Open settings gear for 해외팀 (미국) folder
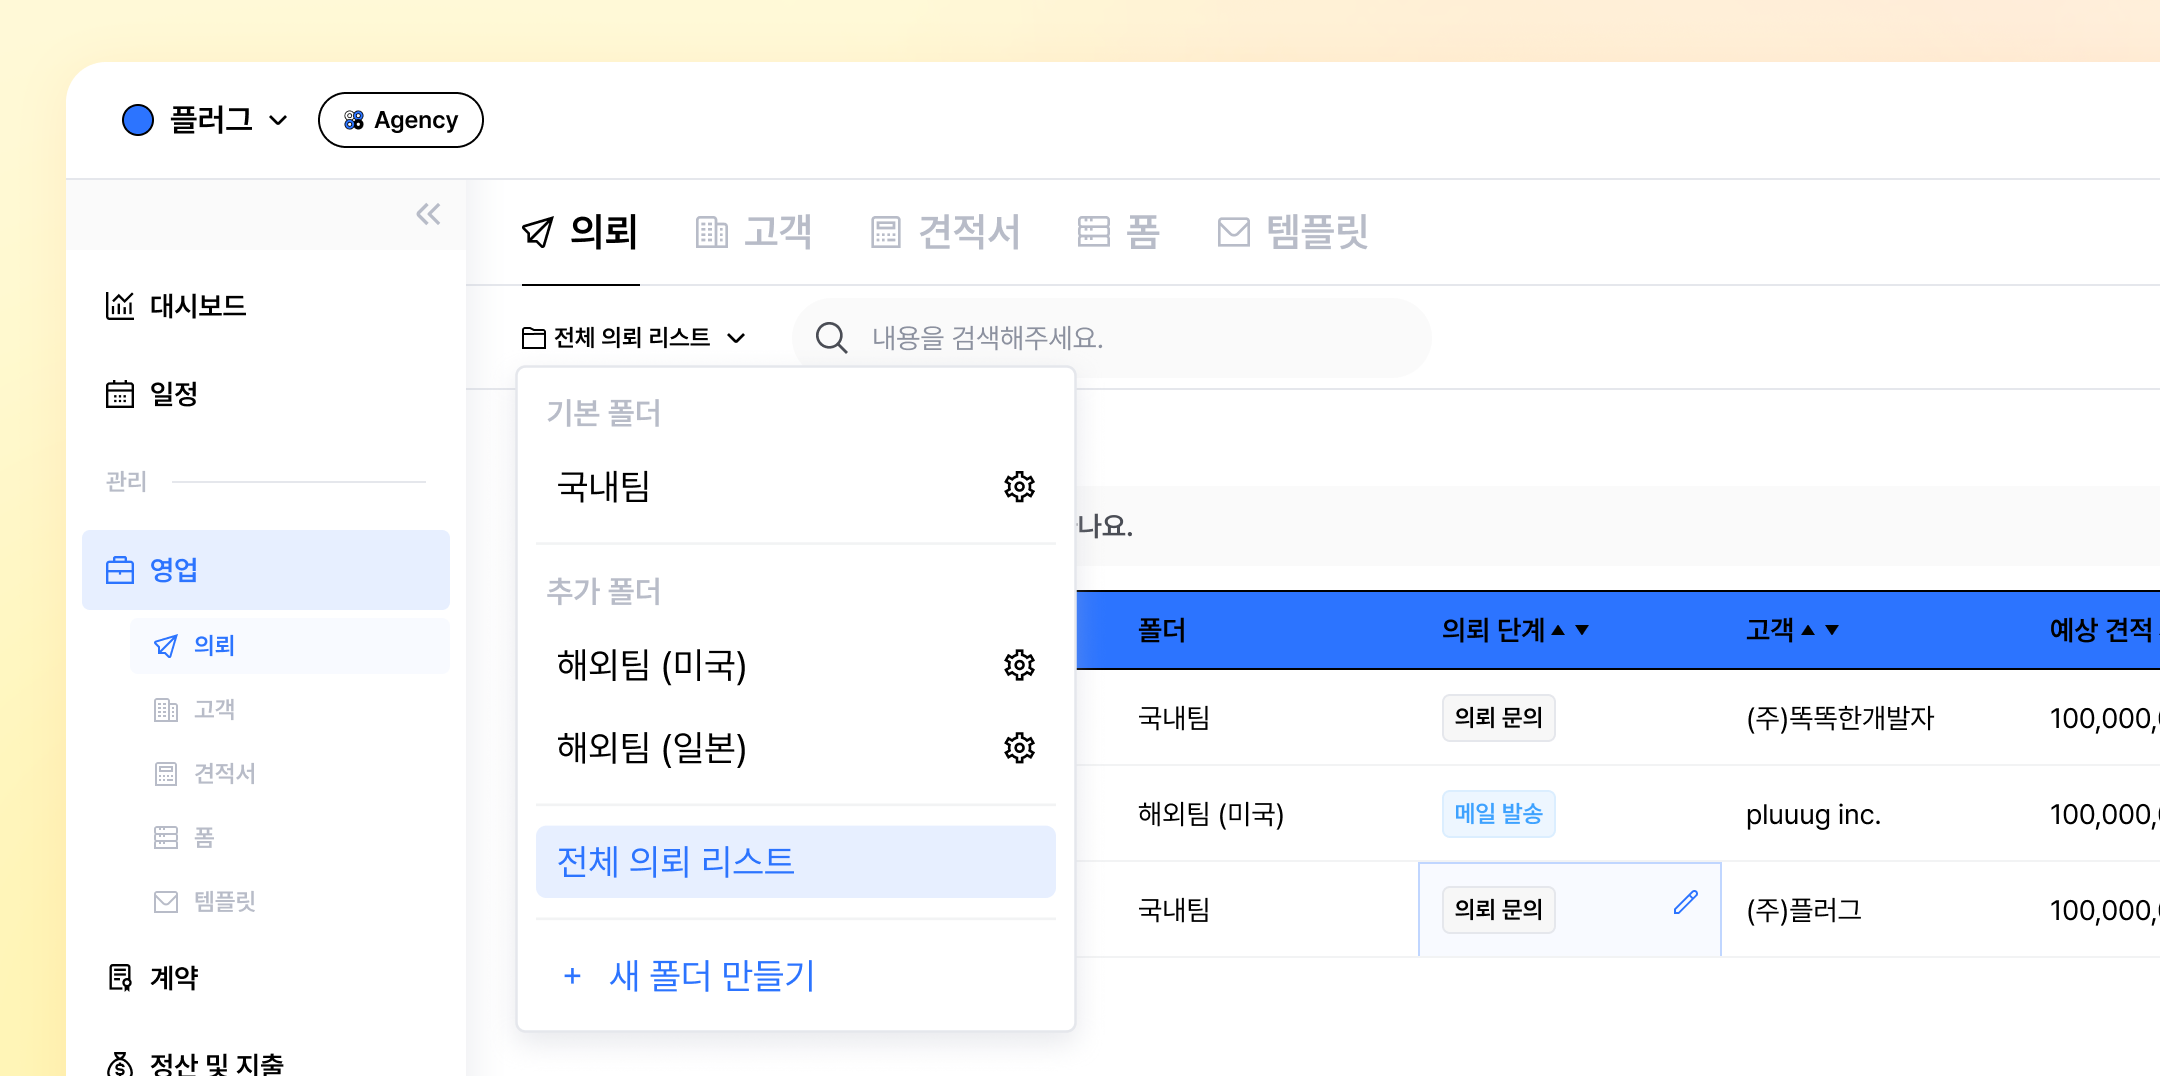This screenshot has height=1076, width=2160. point(1019,665)
